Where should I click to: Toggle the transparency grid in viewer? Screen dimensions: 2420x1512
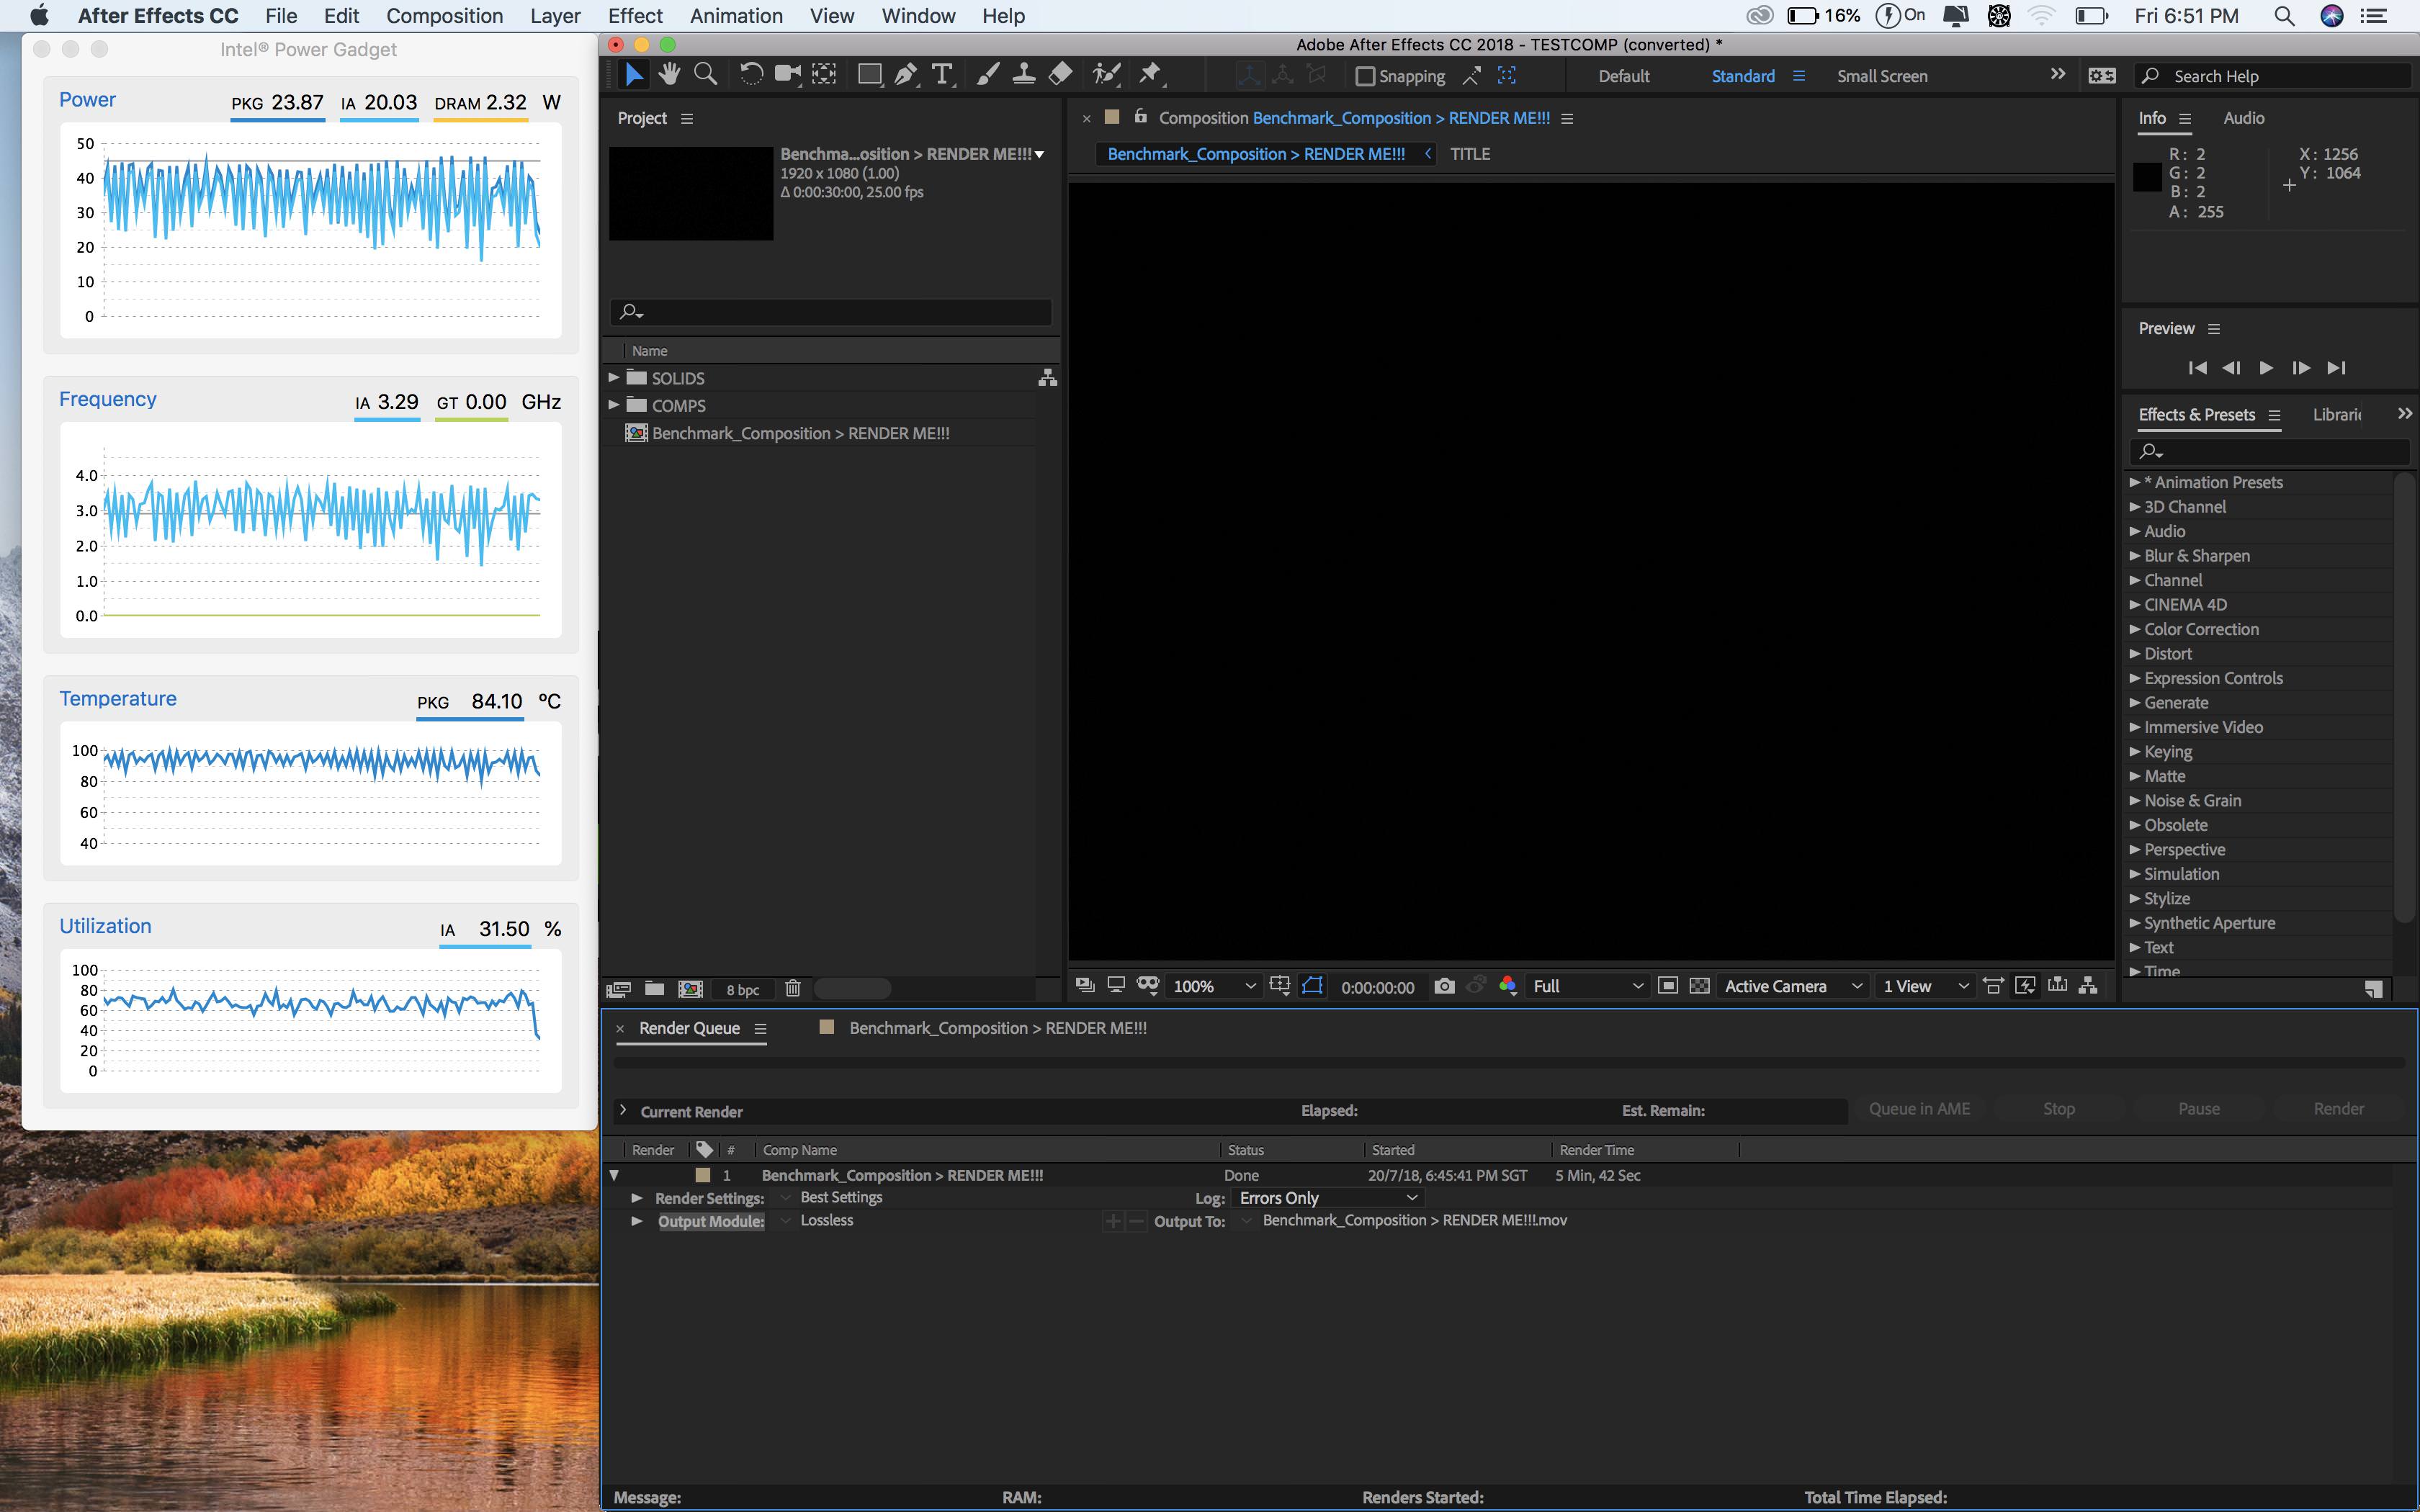[x=1699, y=986]
